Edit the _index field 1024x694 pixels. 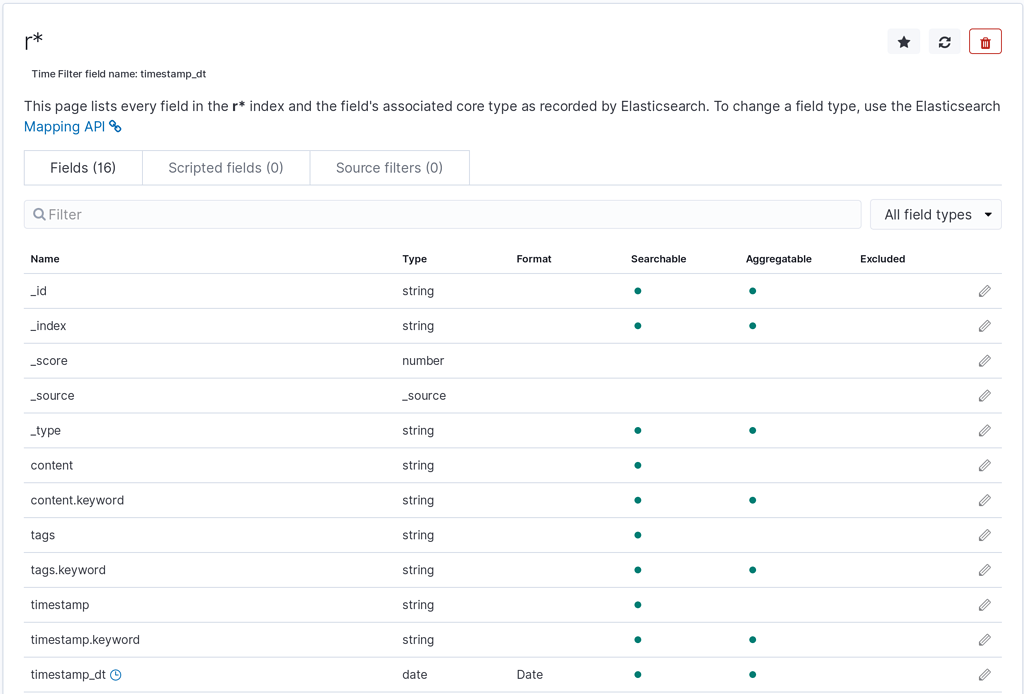(x=984, y=325)
